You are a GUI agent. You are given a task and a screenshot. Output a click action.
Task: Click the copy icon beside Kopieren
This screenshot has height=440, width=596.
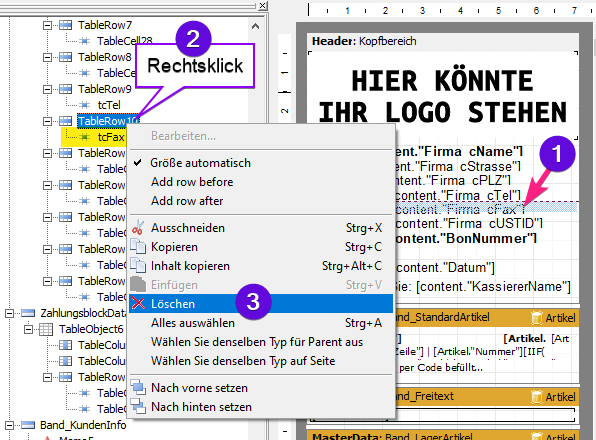point(138,247)
